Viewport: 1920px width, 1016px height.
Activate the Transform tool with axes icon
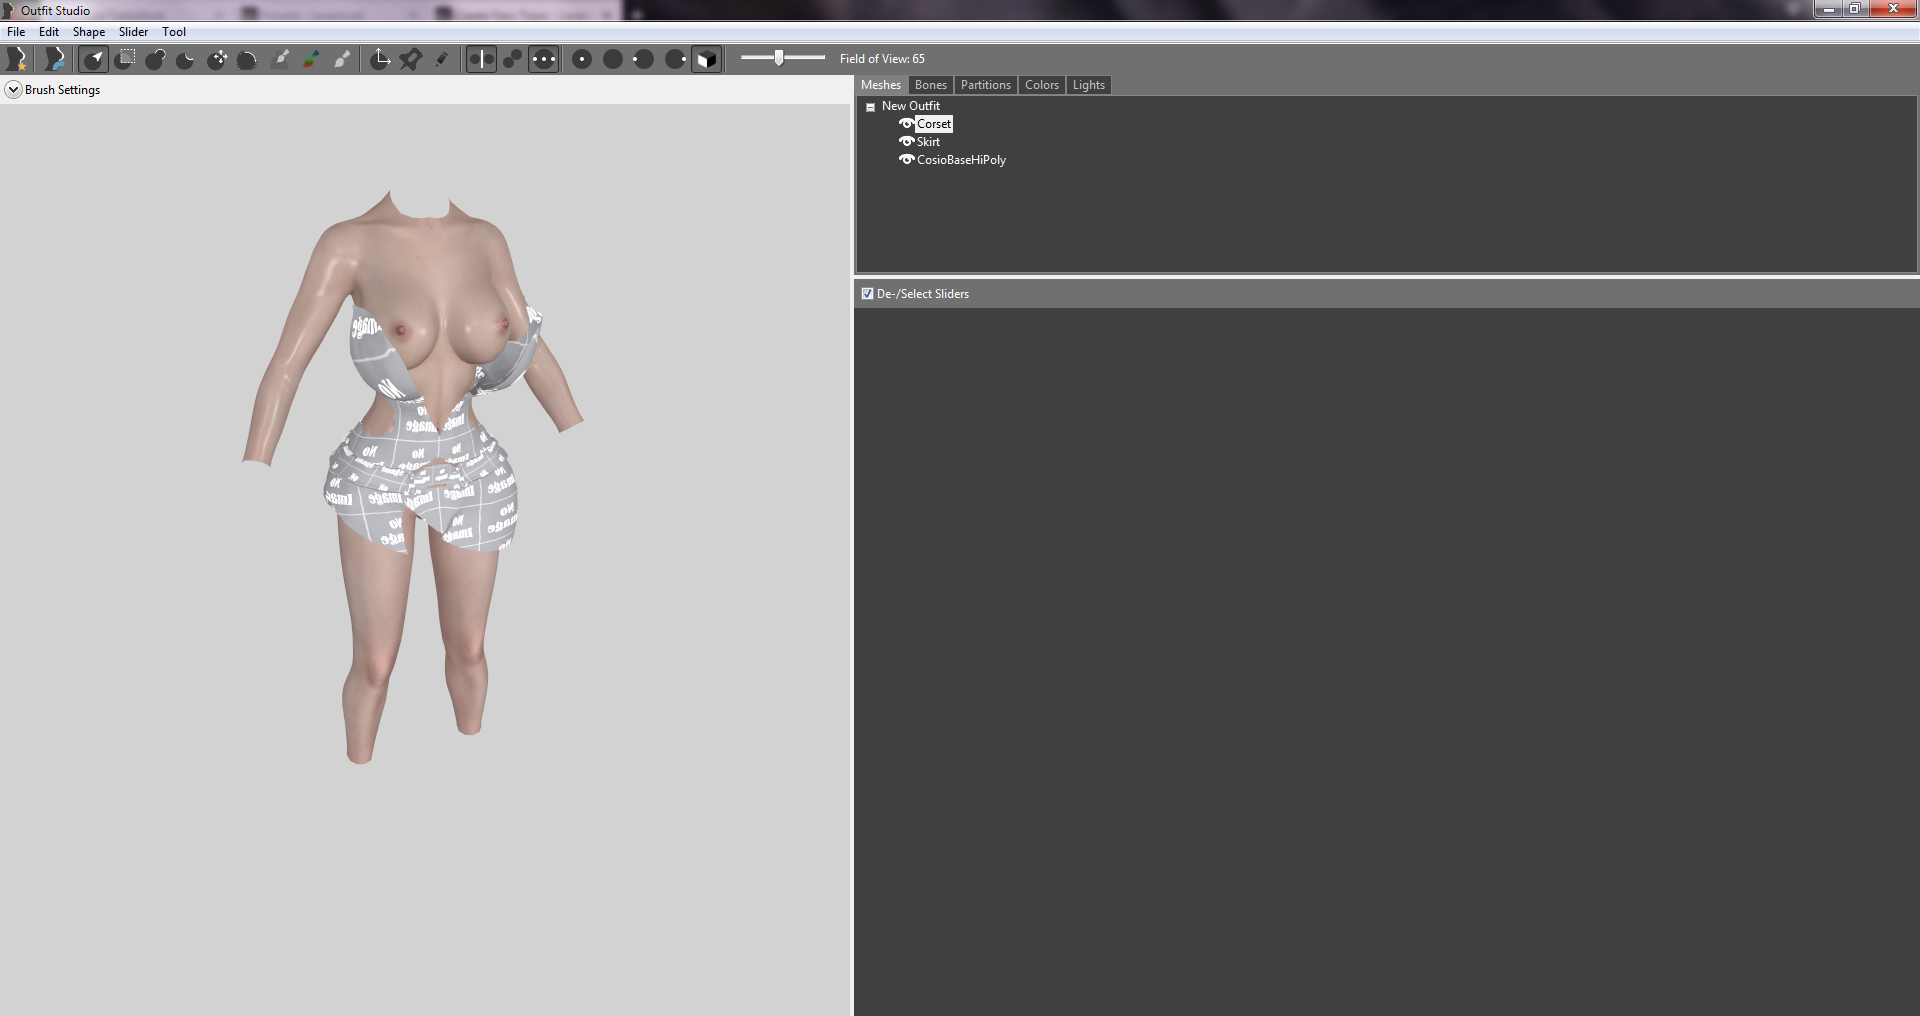click(380, 59)
